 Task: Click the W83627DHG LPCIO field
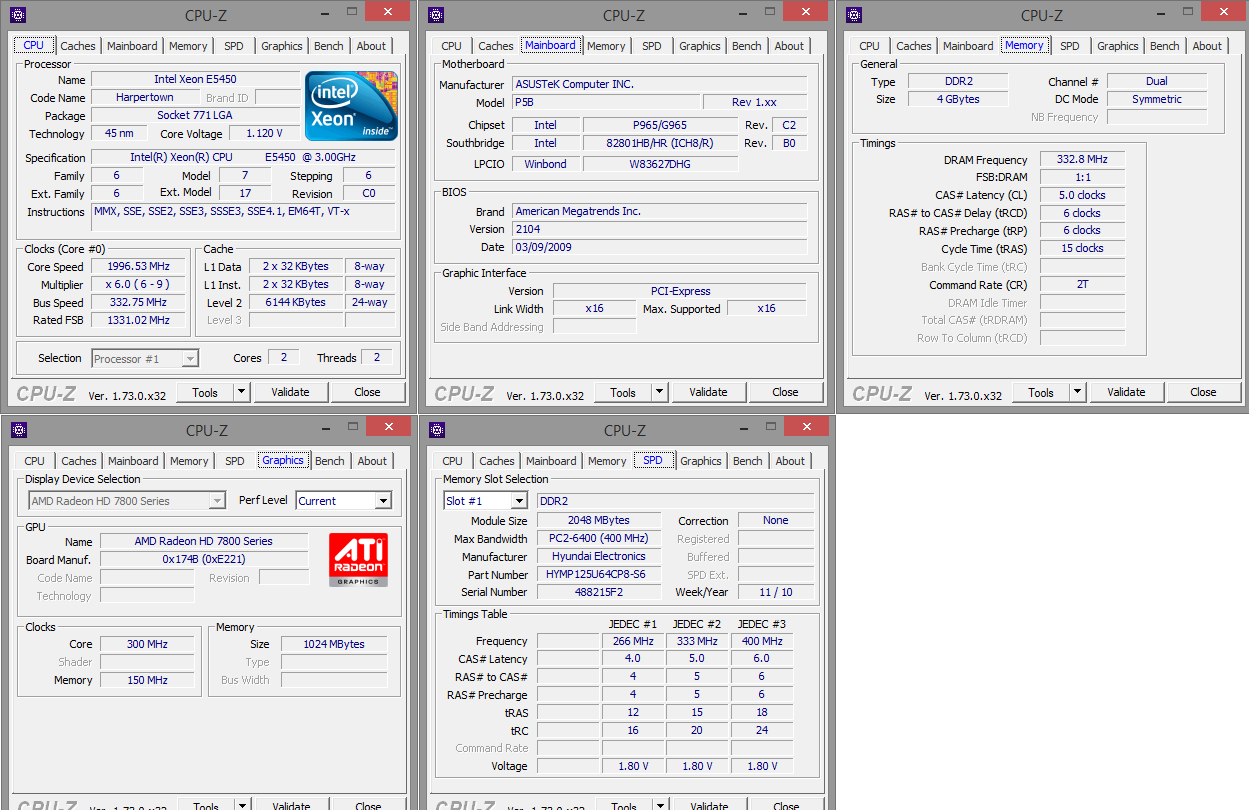tap(660, 164)
